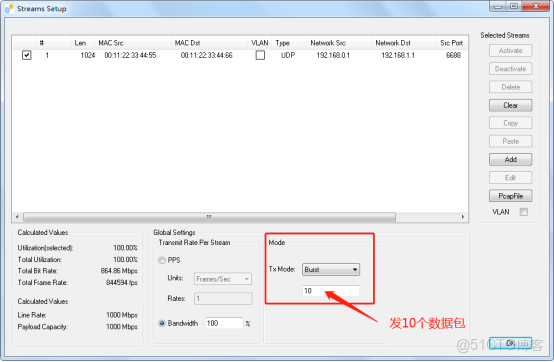Click the Network Src column header
This screenshot has height=362, width=554.
tap(338, 43)
